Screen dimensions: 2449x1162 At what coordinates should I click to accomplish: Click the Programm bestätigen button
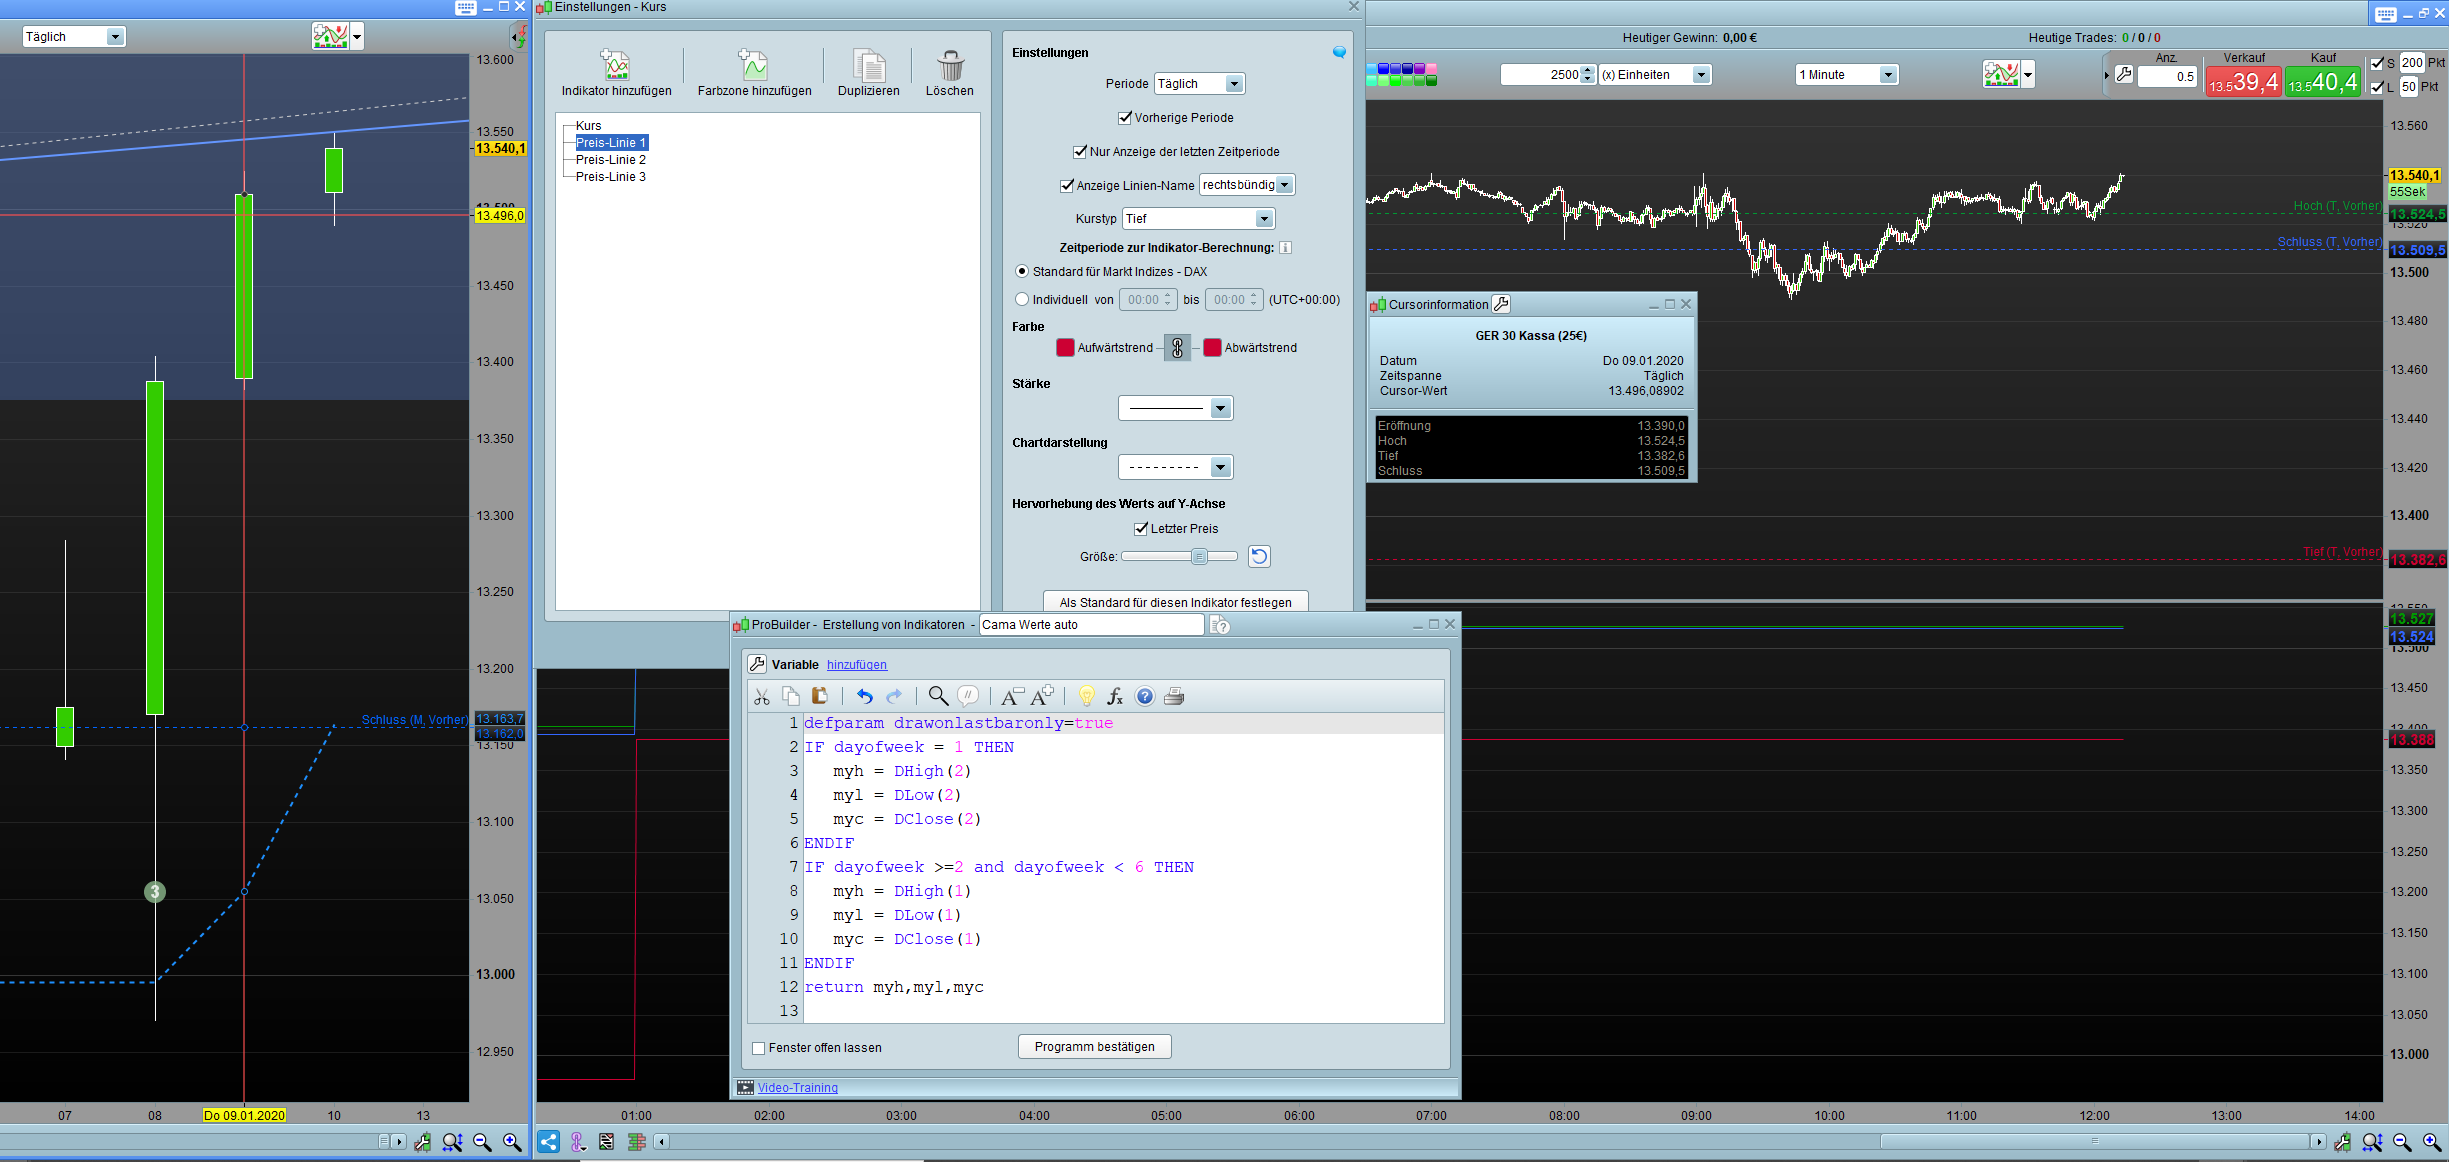(1094, 1047)
